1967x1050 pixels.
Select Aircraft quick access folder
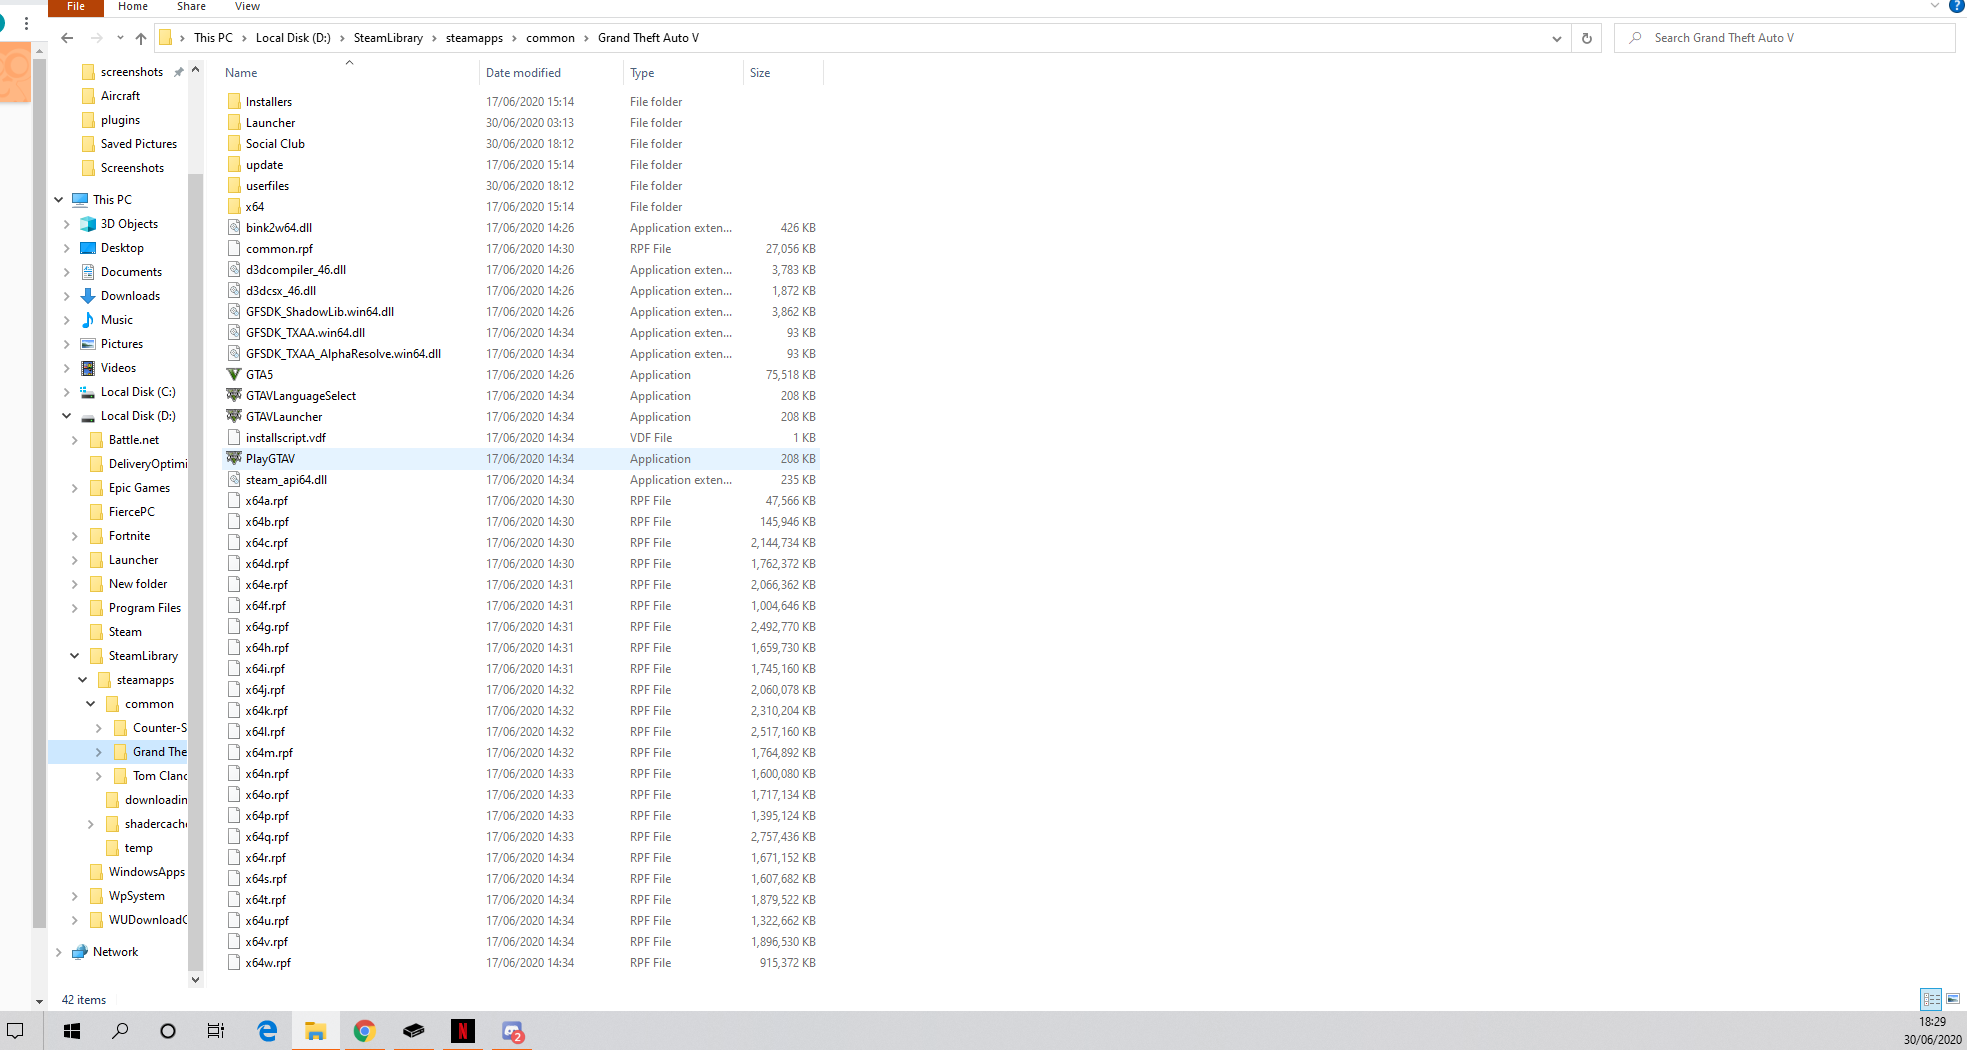point(120,96)
